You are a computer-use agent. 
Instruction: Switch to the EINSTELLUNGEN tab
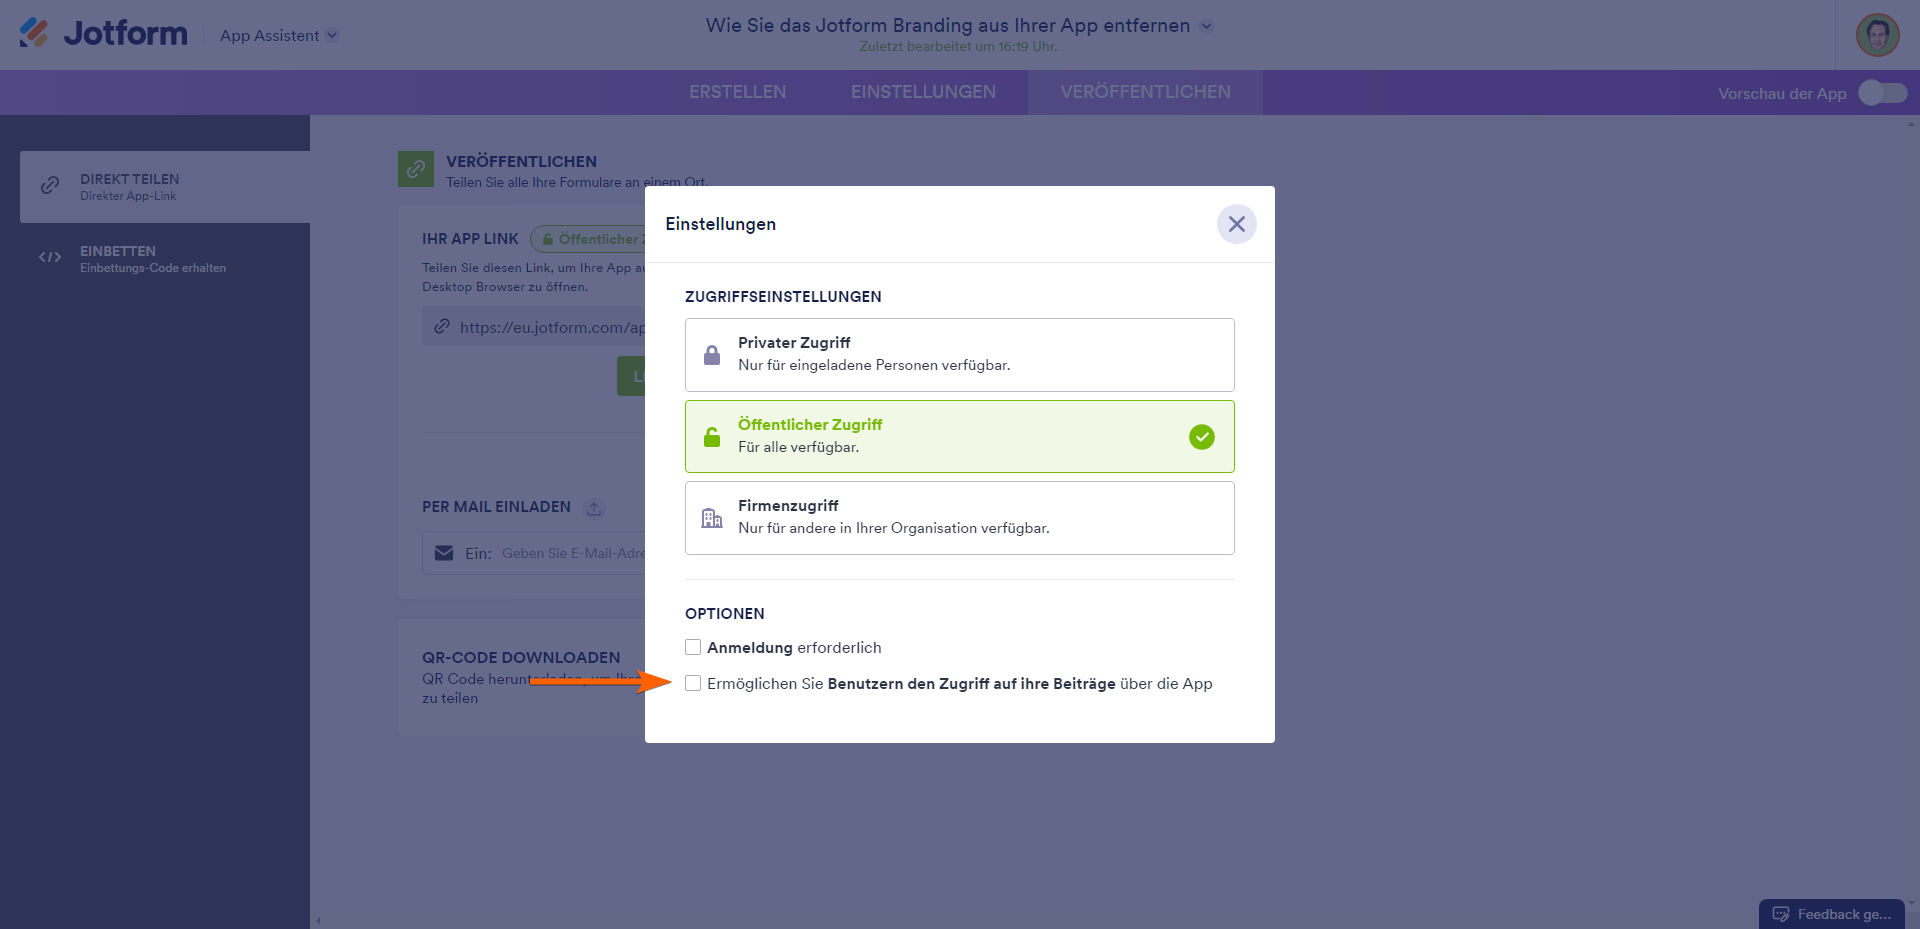923,92
